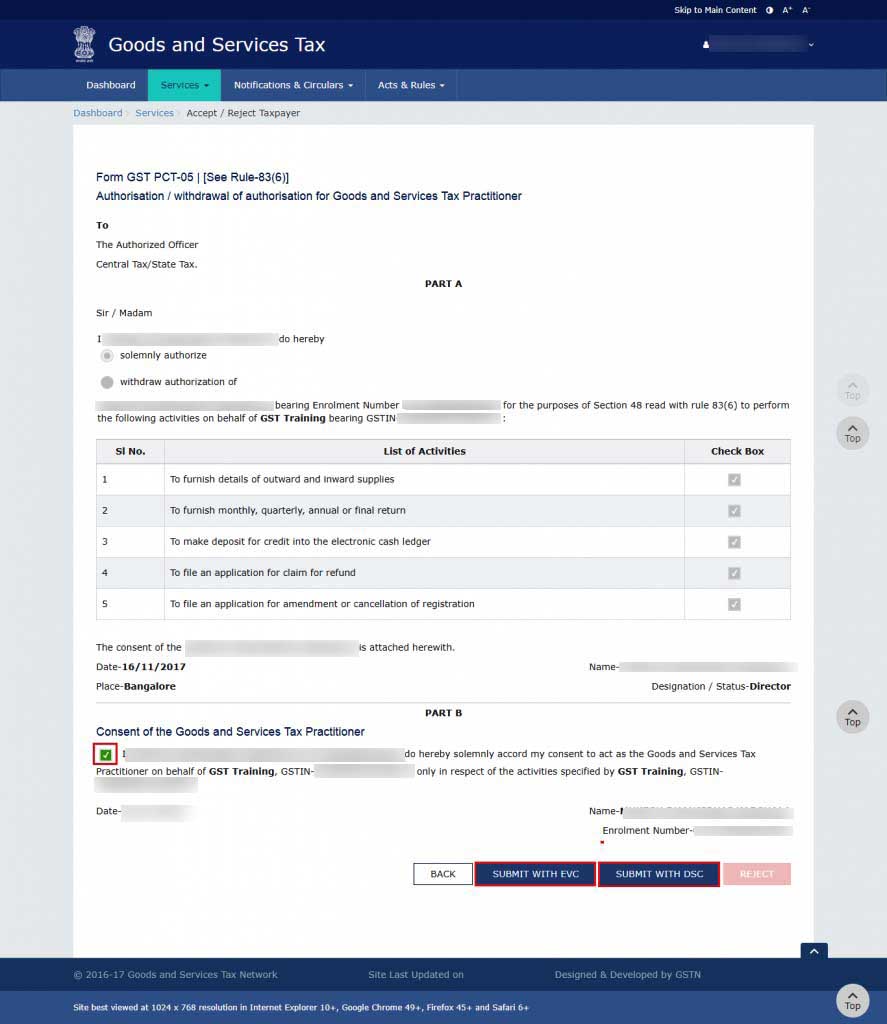Increase font size with A+ icon
The image size is (887, 1024).
point(787,10)
